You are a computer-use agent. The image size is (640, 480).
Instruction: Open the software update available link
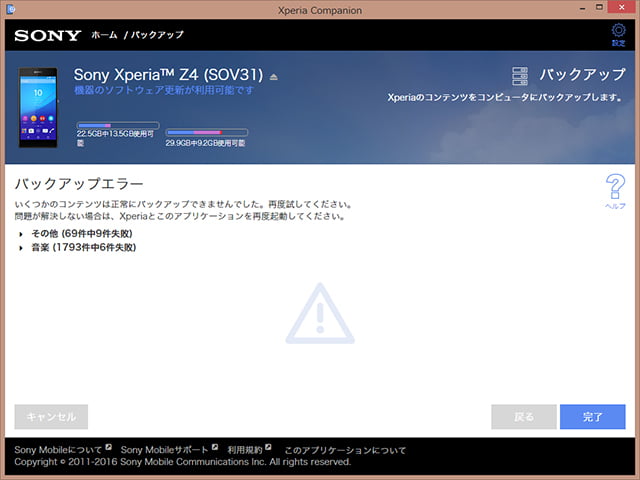tap(164, 90)
